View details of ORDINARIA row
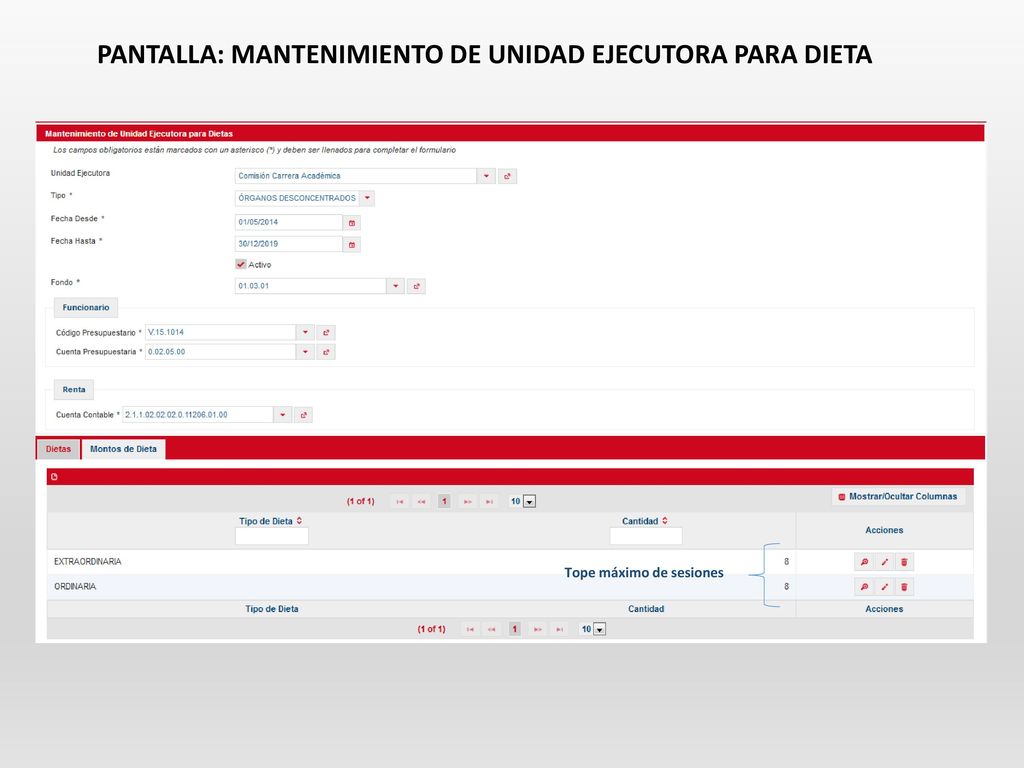 [864, 586]
